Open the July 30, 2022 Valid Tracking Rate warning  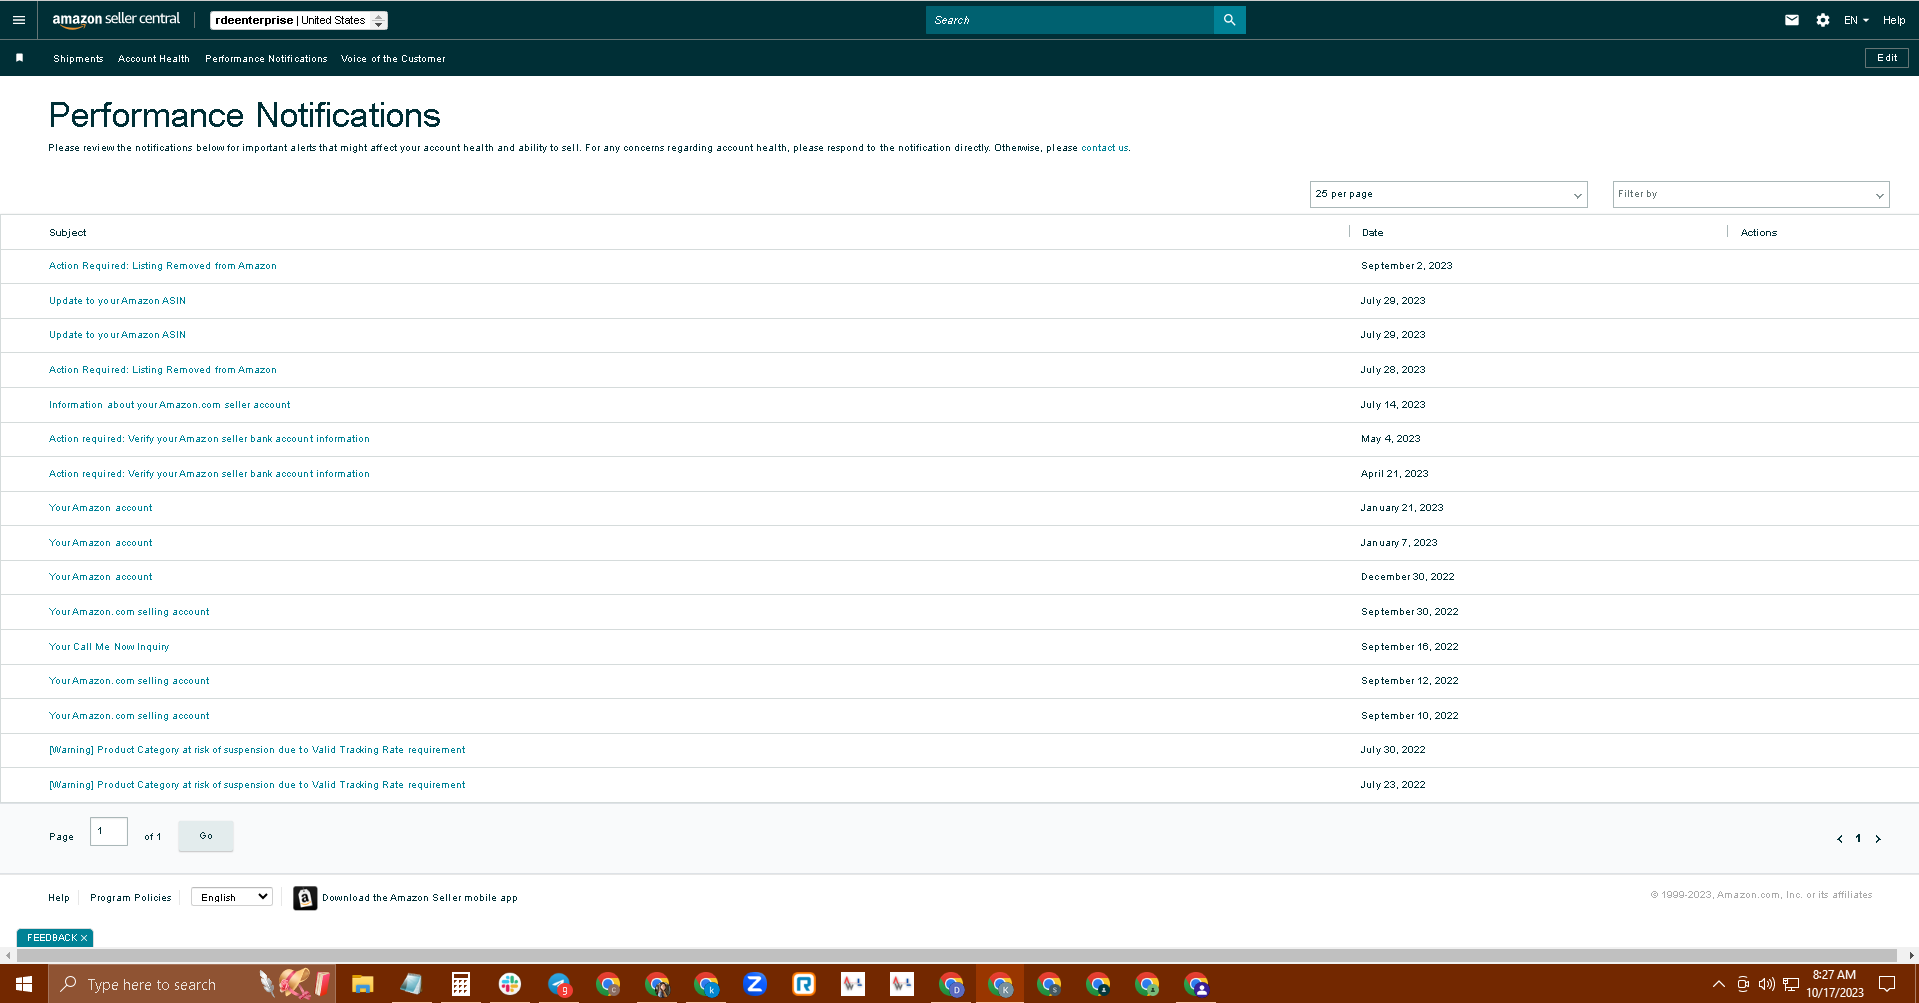click(257, 750)
